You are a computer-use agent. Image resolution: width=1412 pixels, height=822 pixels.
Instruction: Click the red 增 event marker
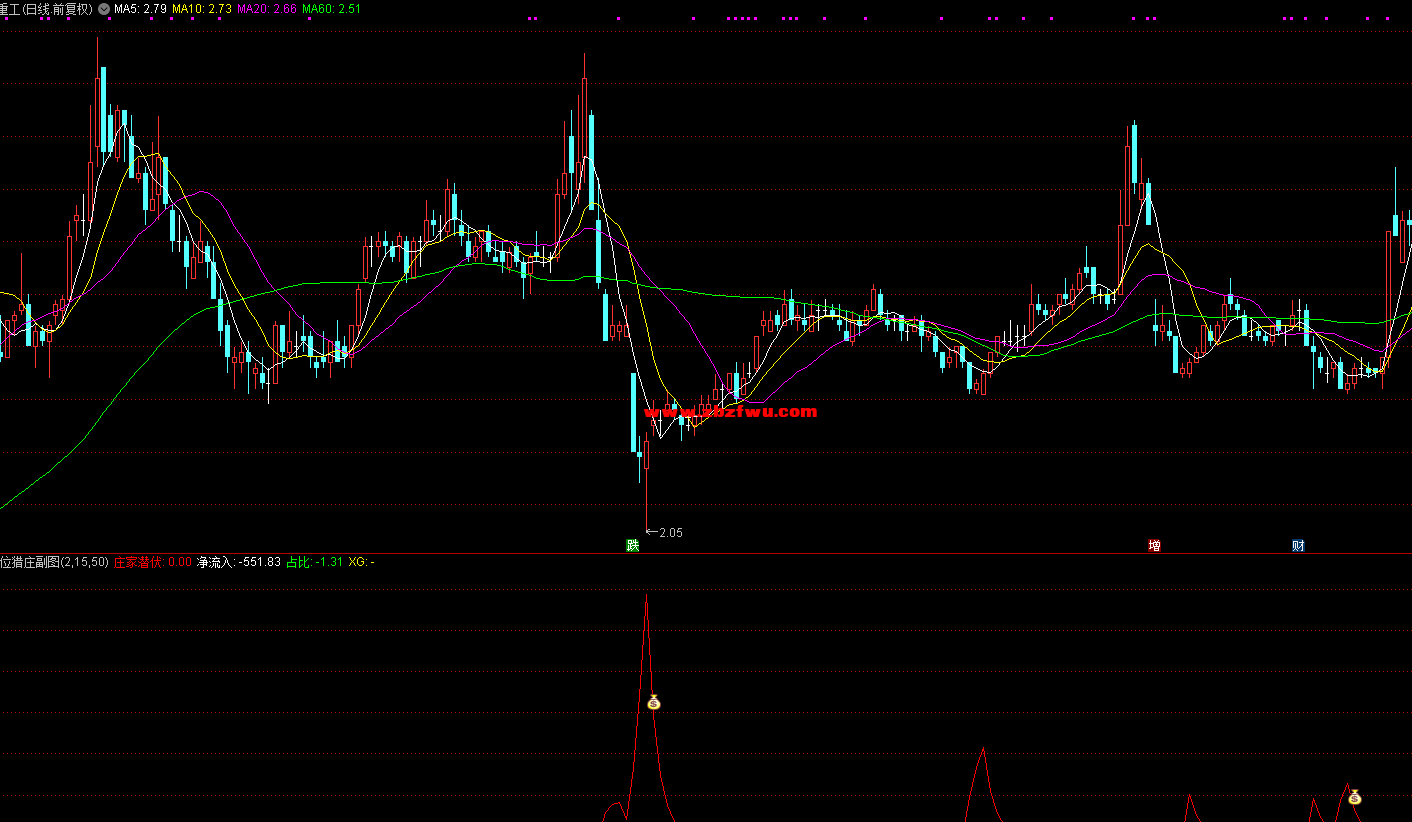1155,545
